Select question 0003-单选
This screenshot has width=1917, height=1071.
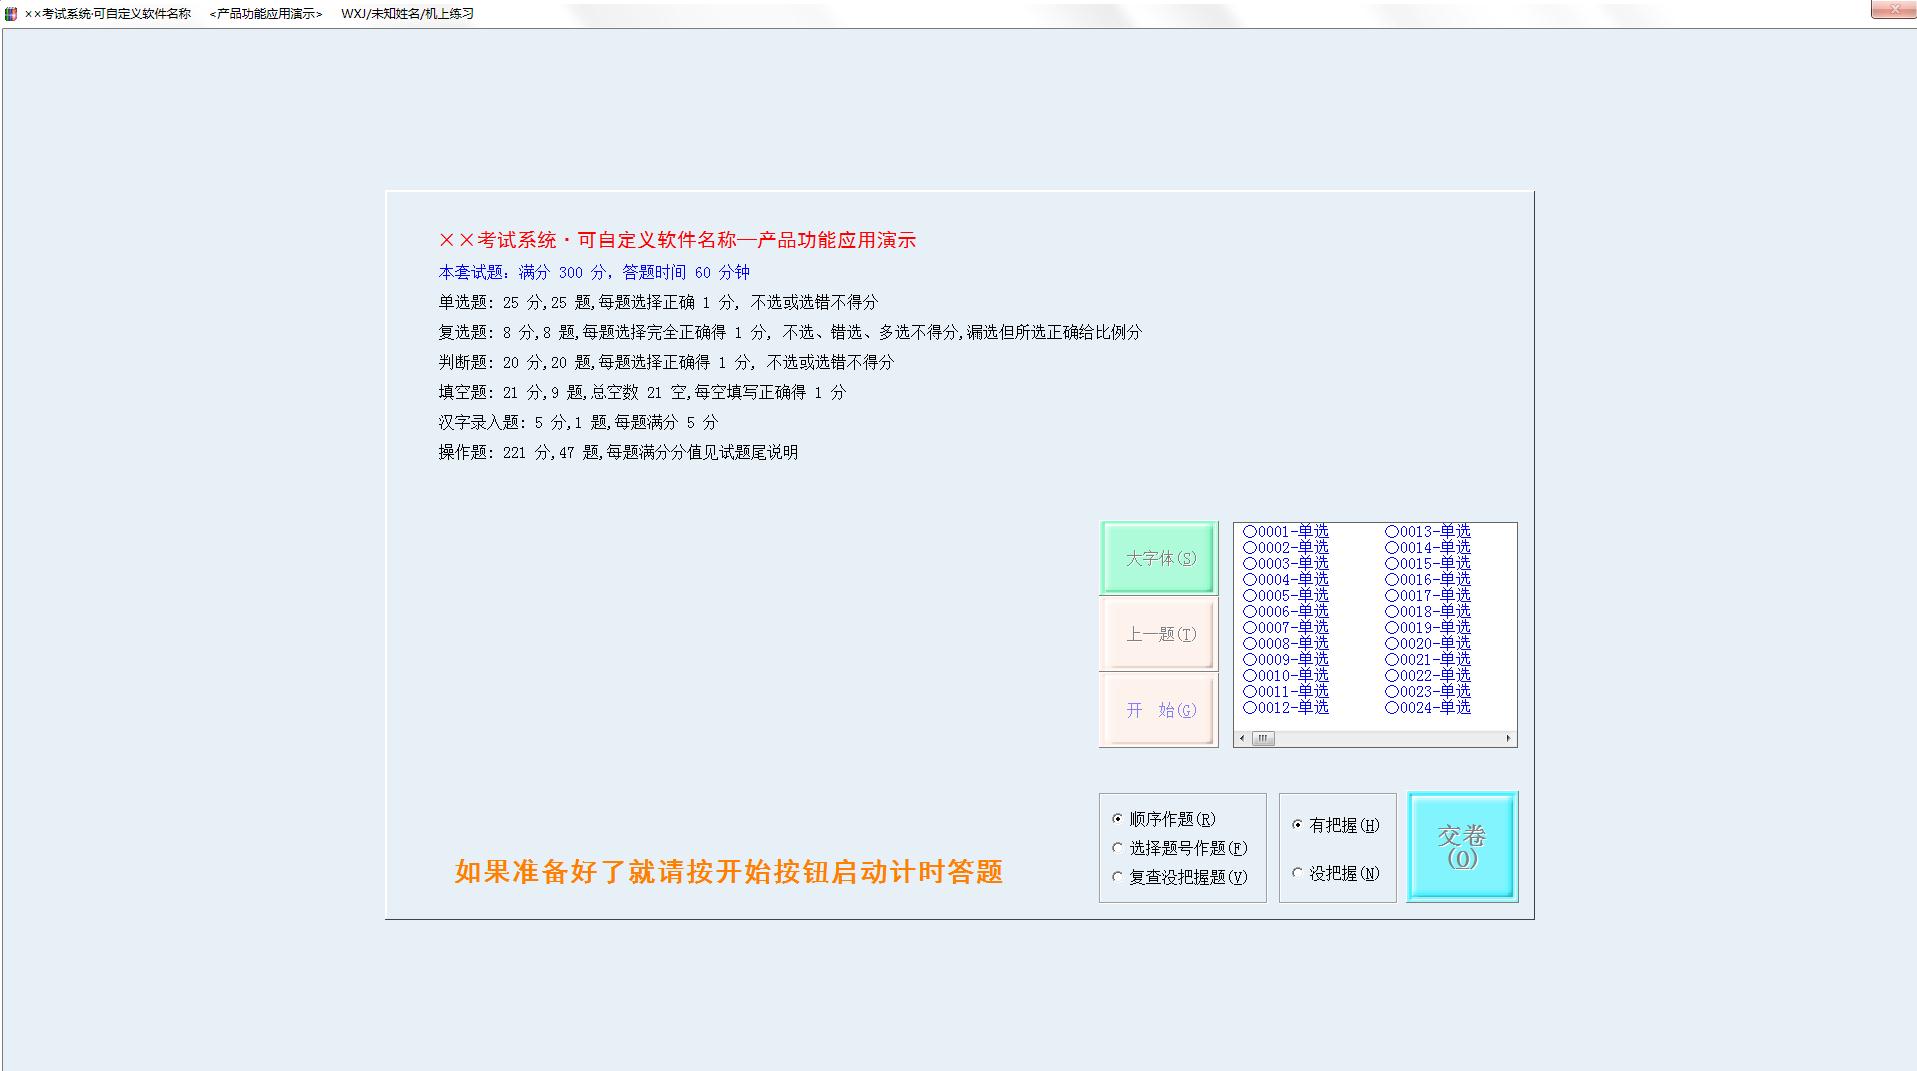point(1286,563)
